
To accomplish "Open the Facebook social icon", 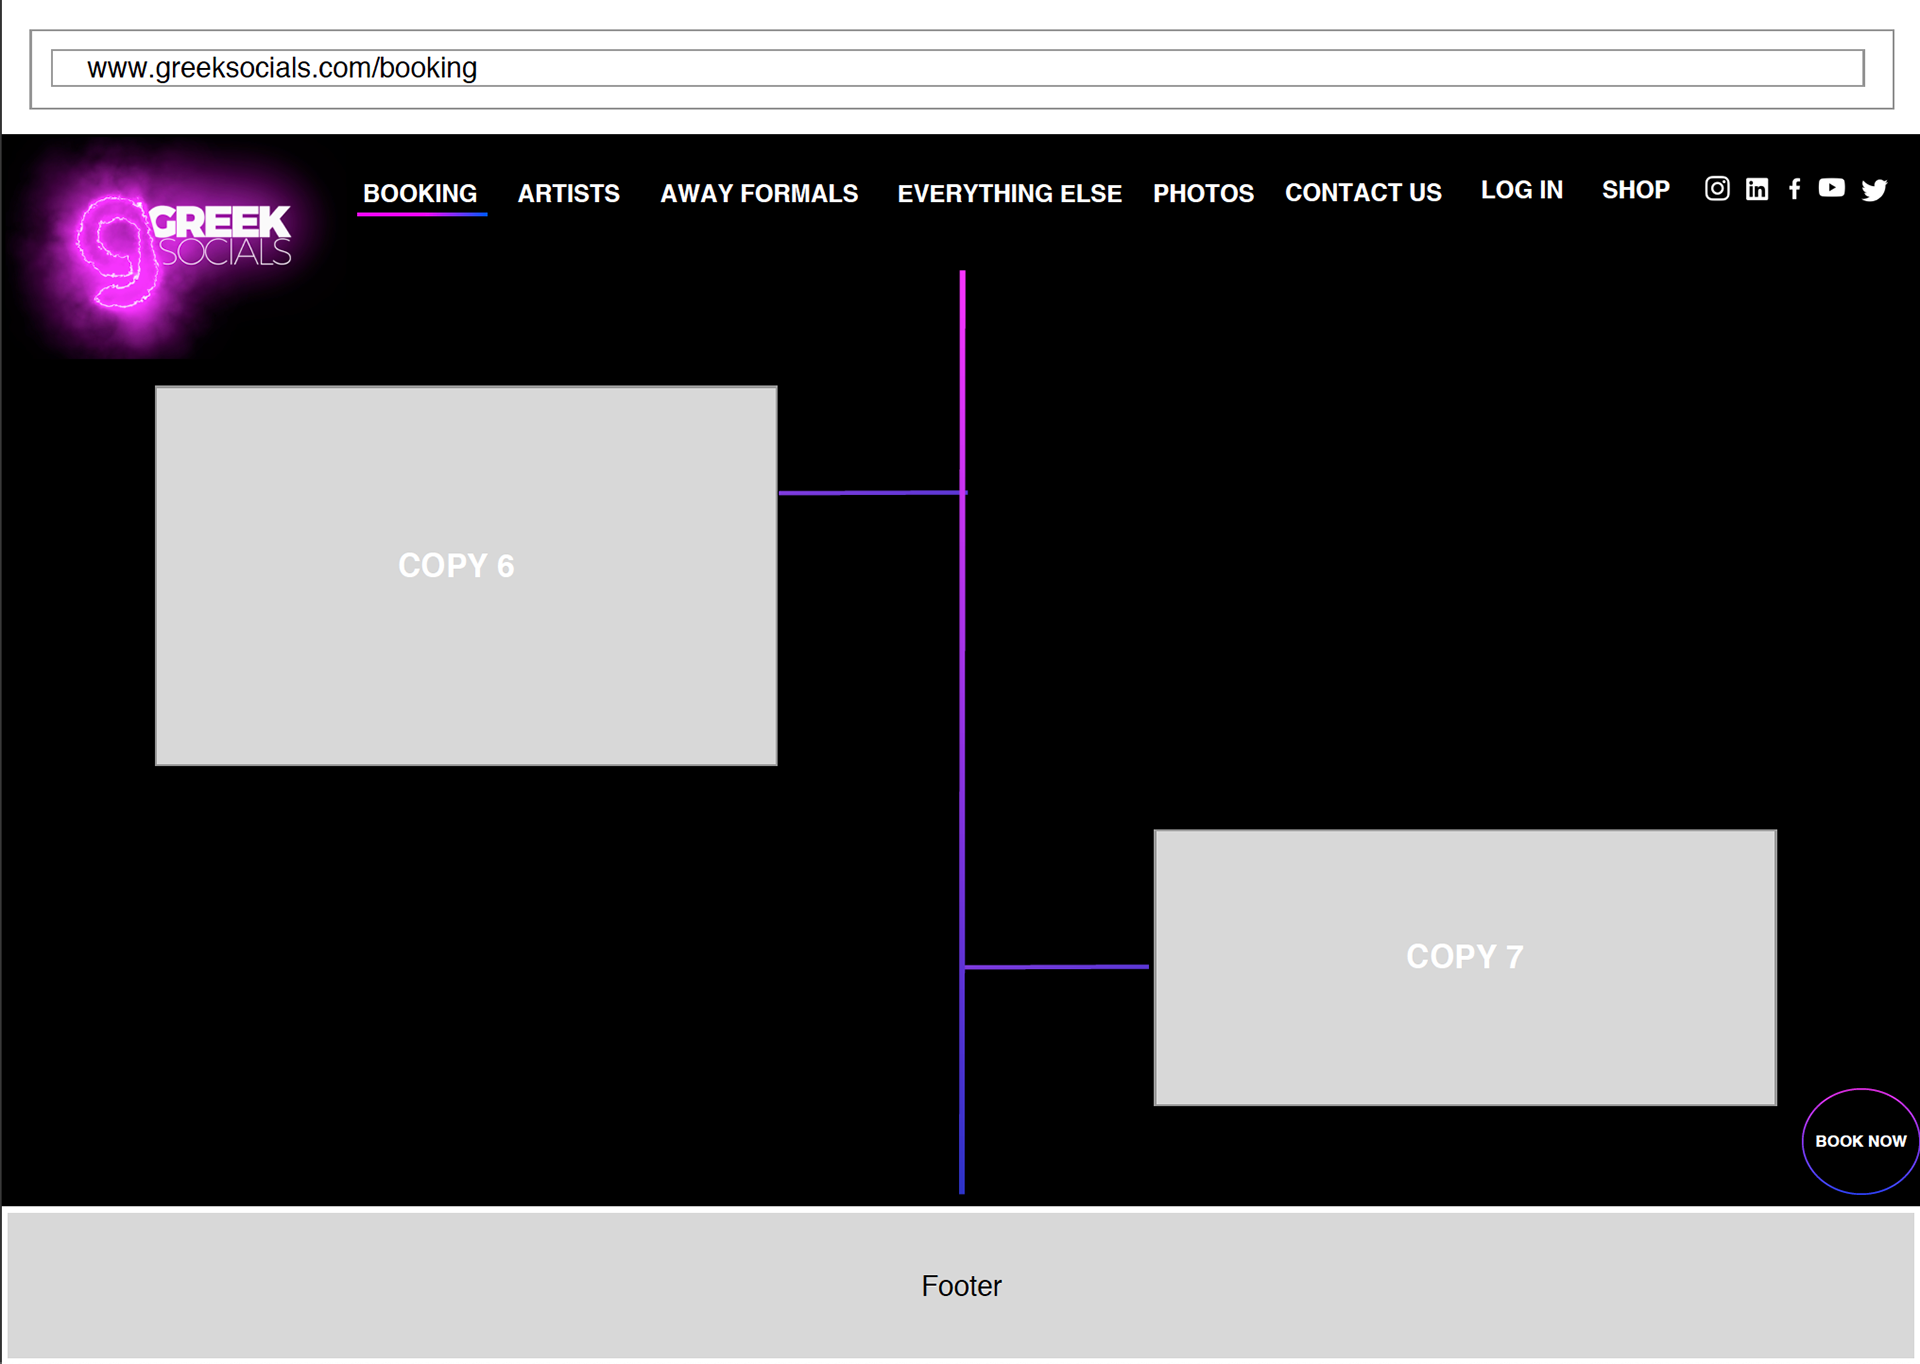I will (x=1795, y=189).
